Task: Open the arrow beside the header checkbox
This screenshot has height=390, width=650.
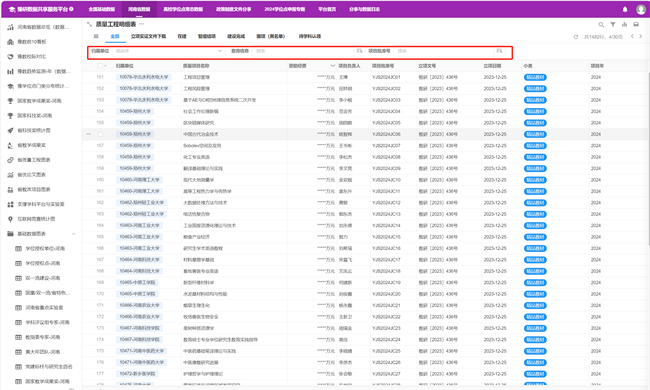Action: pyautogui.click(x=105, y=66)
